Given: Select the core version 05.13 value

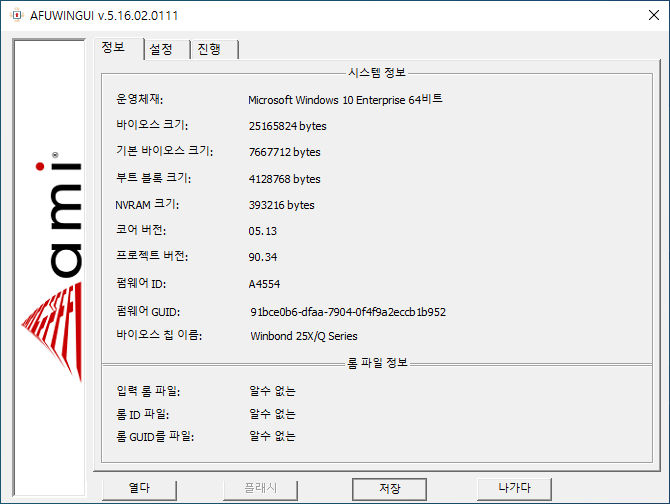Looking at the screenshot, I should coord(262,231).
